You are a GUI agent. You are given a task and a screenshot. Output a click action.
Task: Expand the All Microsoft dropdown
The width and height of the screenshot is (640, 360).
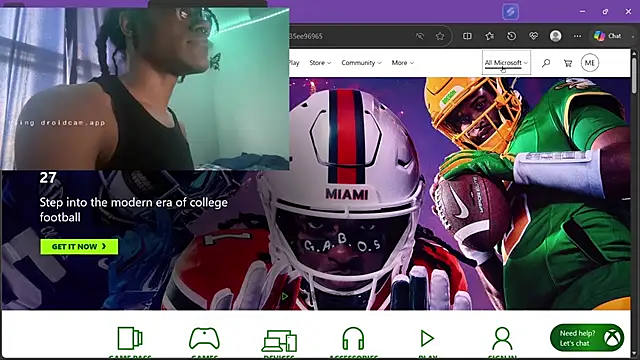(x=506, y=63)
